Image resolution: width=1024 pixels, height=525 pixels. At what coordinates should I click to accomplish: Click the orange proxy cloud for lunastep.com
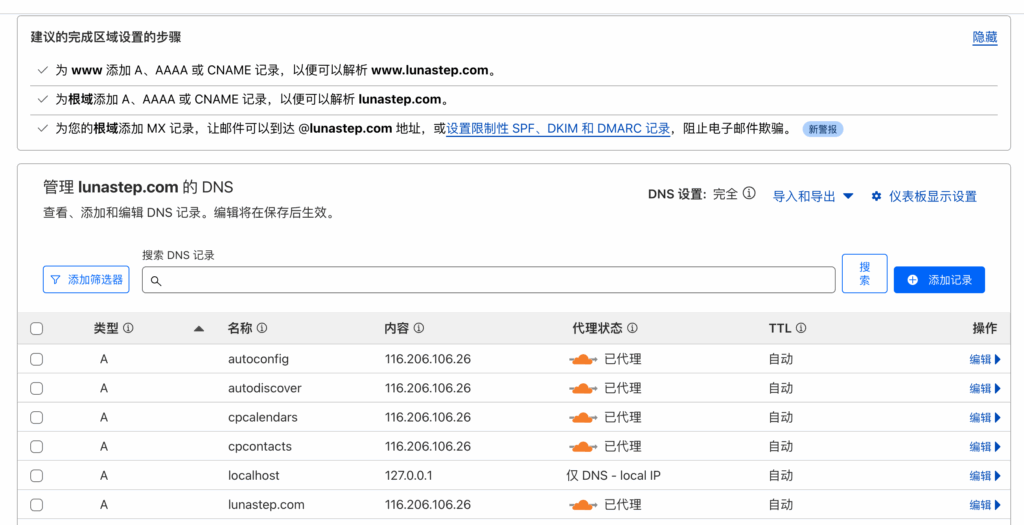tap(583, 505)
